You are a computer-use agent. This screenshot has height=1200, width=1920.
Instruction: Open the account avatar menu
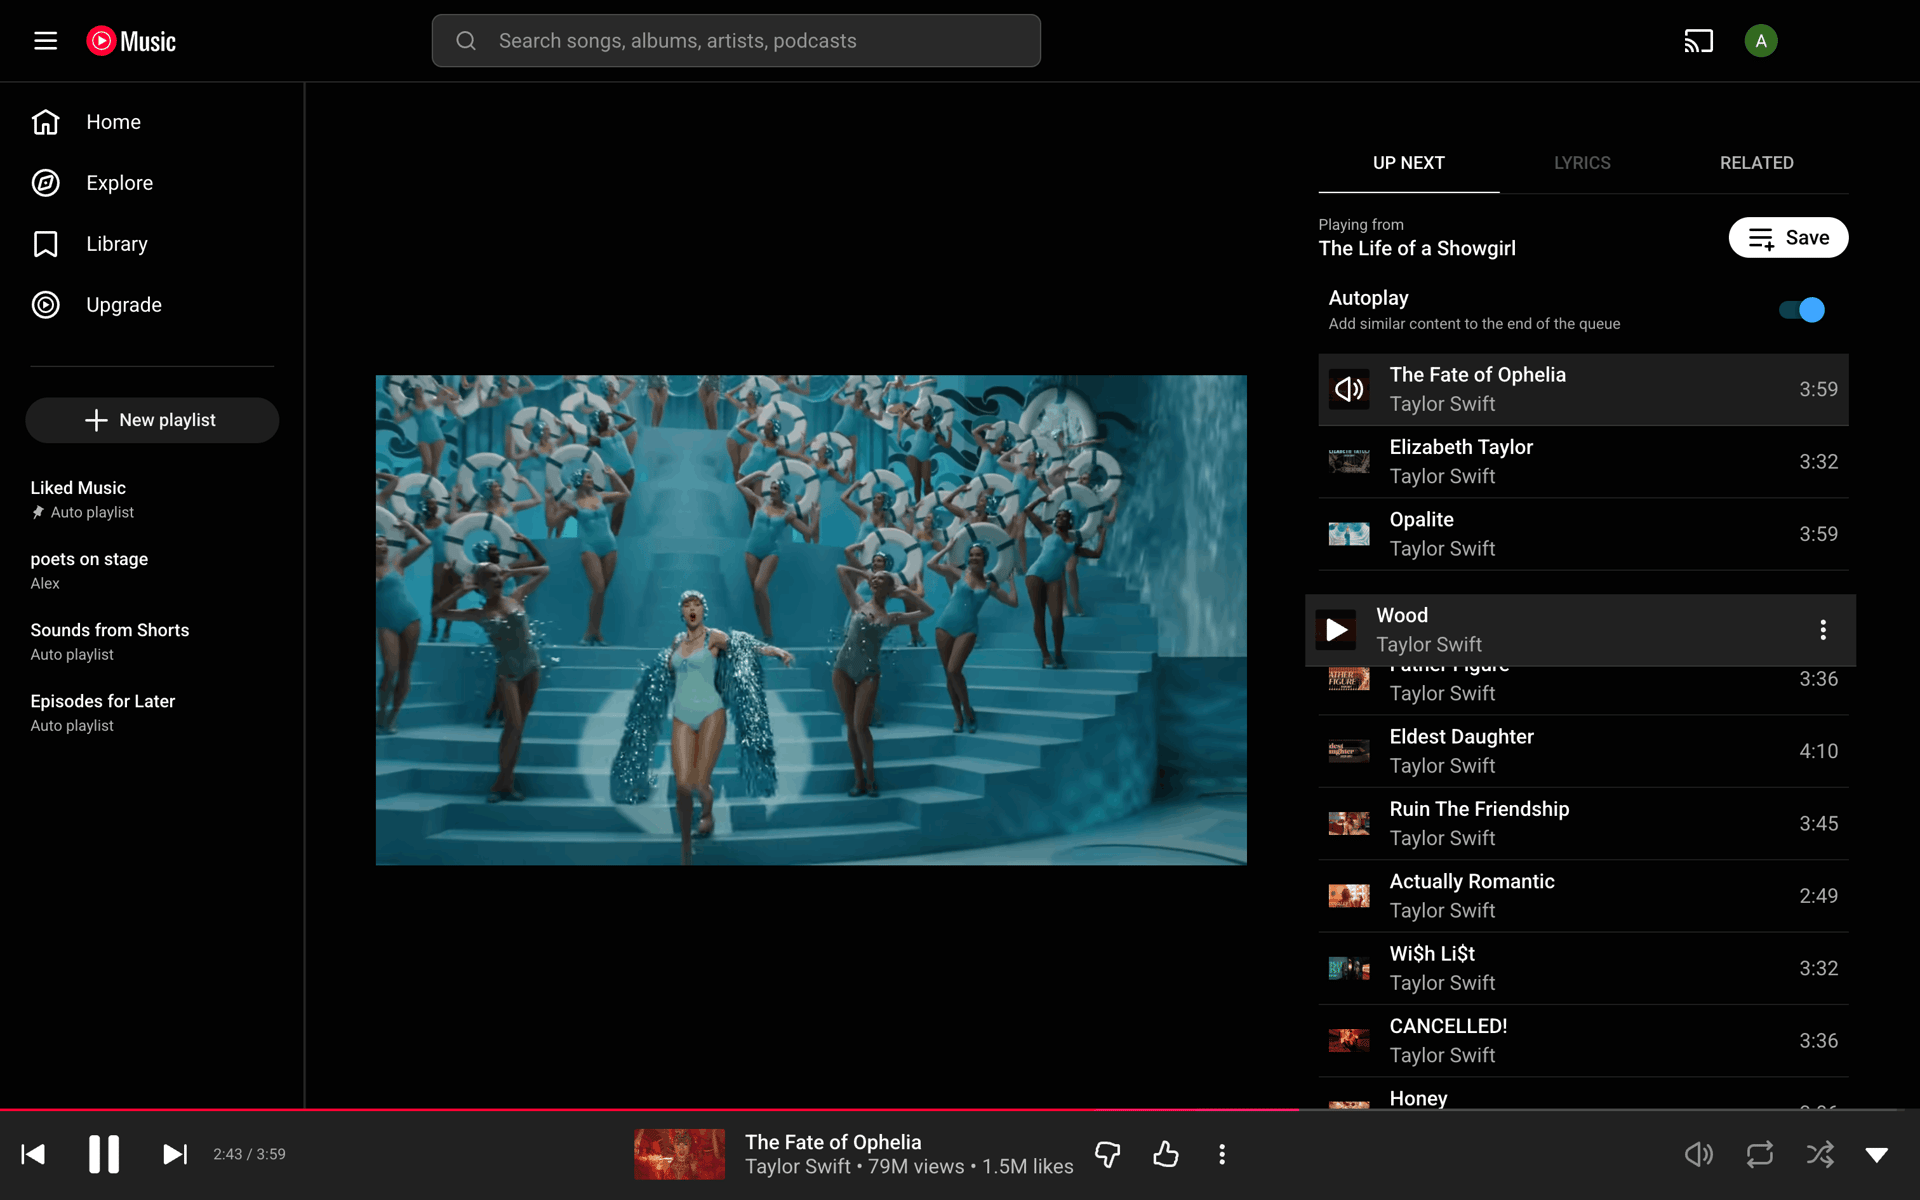tap(1760, 41)
